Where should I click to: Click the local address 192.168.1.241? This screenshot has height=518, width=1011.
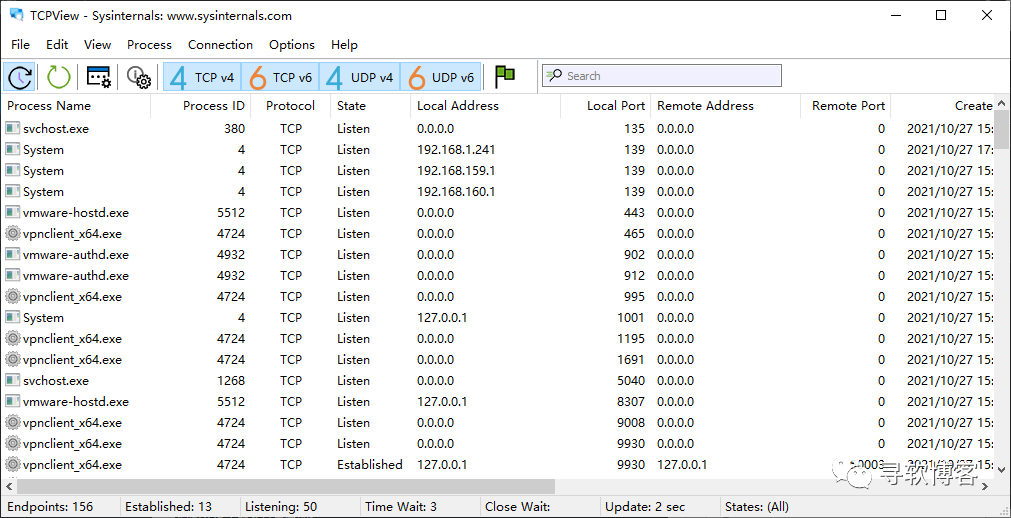[x=456, y=150]
